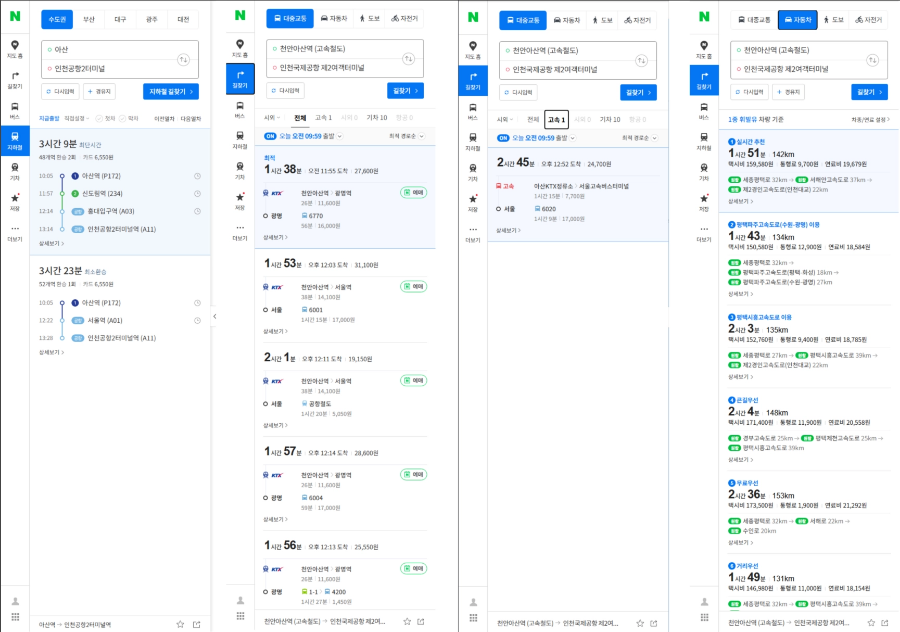This screenshot has height=632, width=900.
Task: Expand the departure time 출발 dropdown
Action: pyautogui.click(x=340, y=136)
